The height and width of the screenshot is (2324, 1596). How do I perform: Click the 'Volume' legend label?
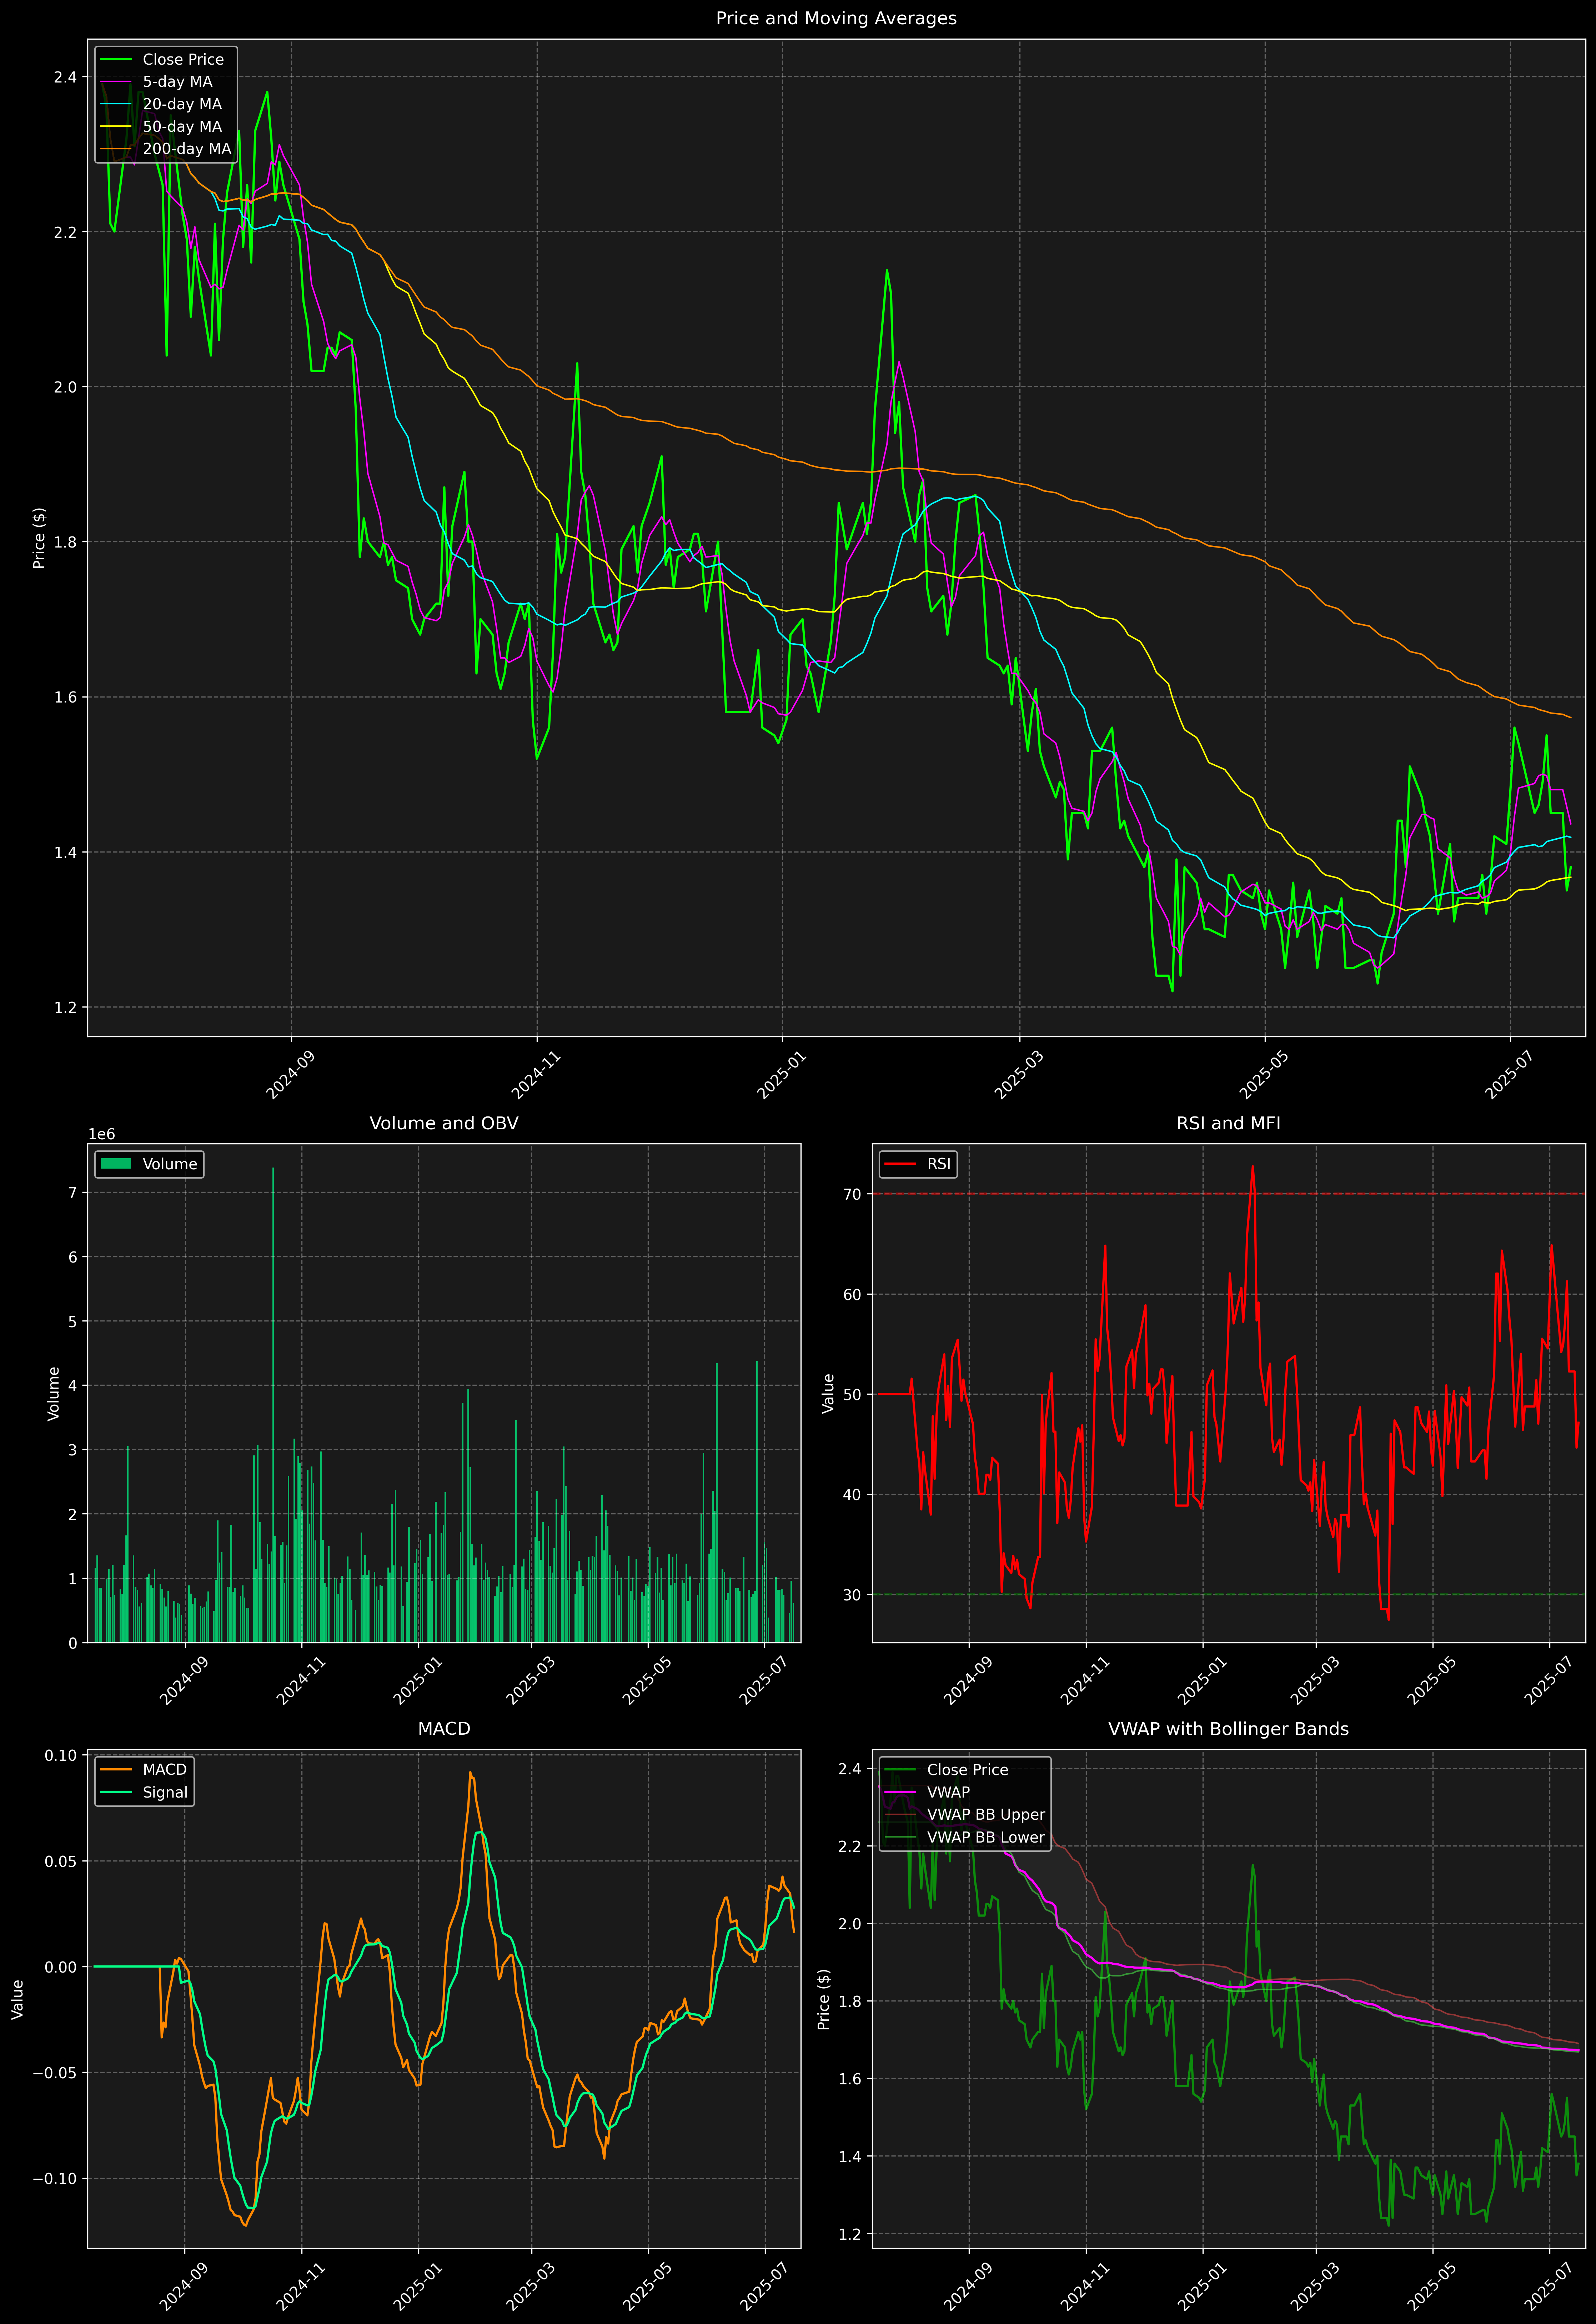(170, 1164)
